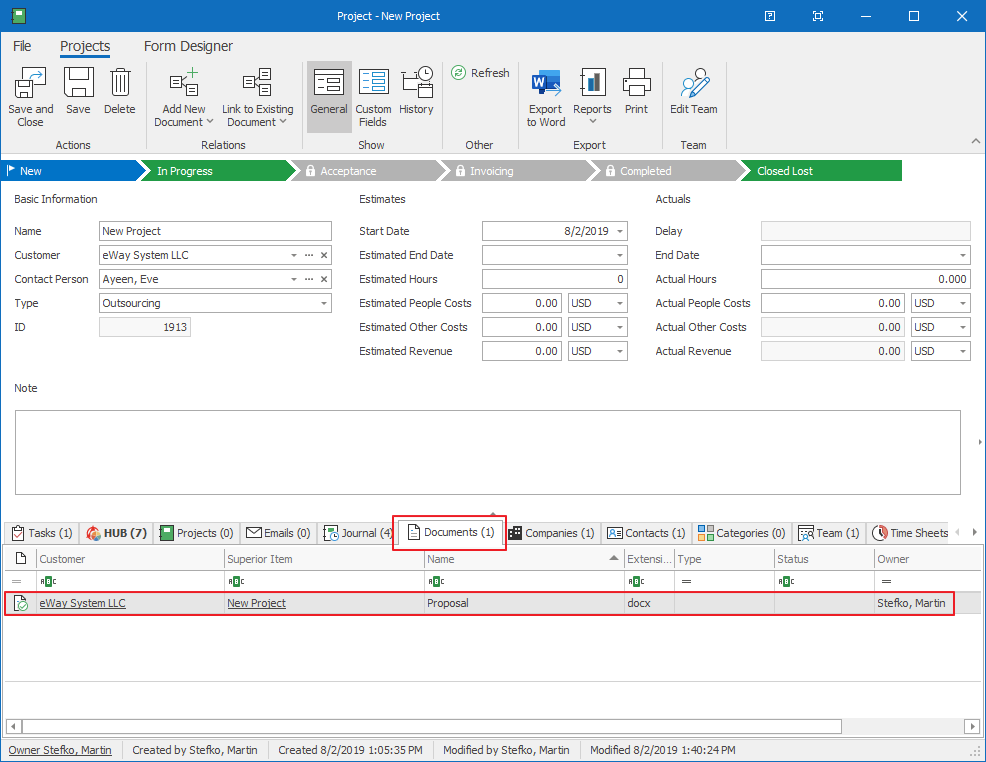Click inside the Note text area

pos(489,452)
